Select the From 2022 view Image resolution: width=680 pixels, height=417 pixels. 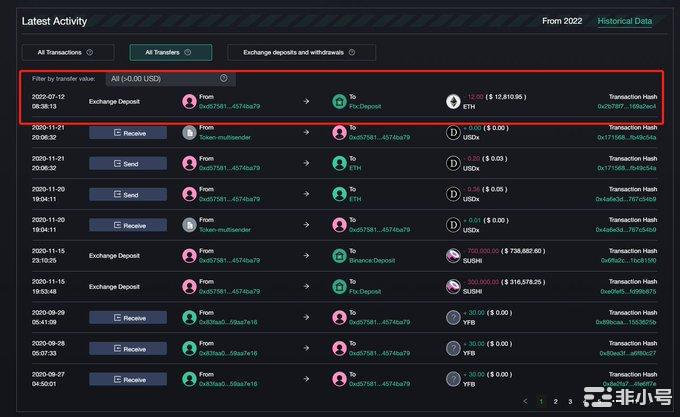point(564,21)
